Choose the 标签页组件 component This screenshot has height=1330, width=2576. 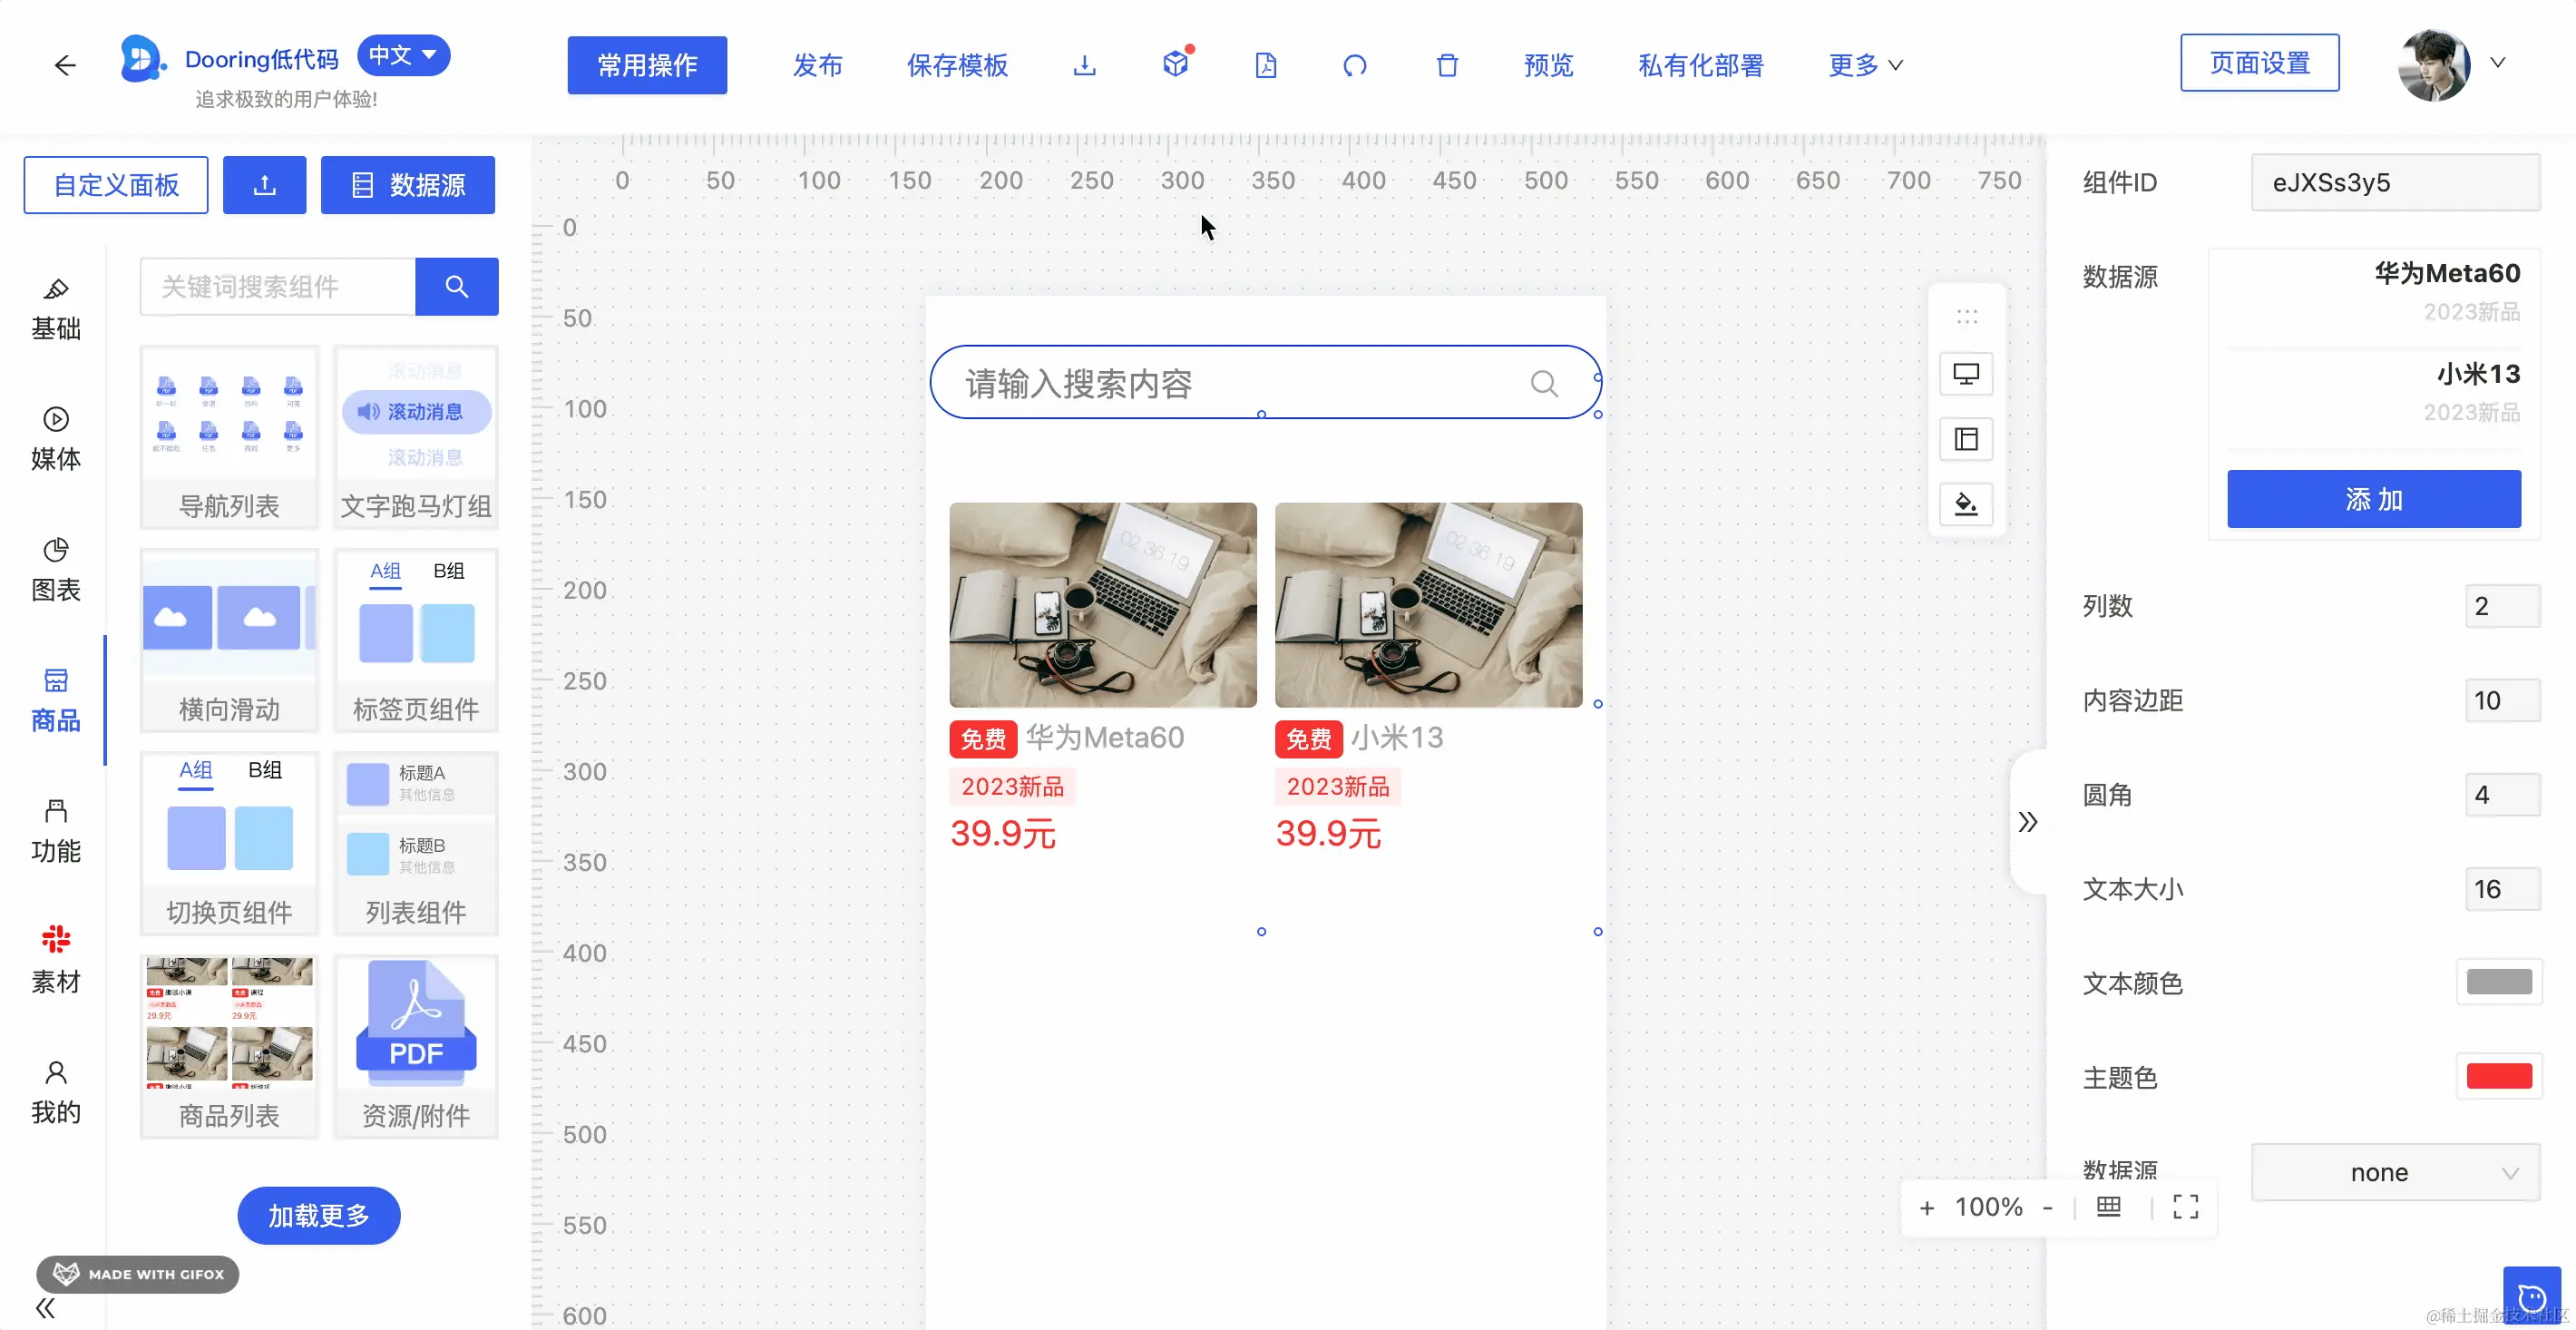416,640
